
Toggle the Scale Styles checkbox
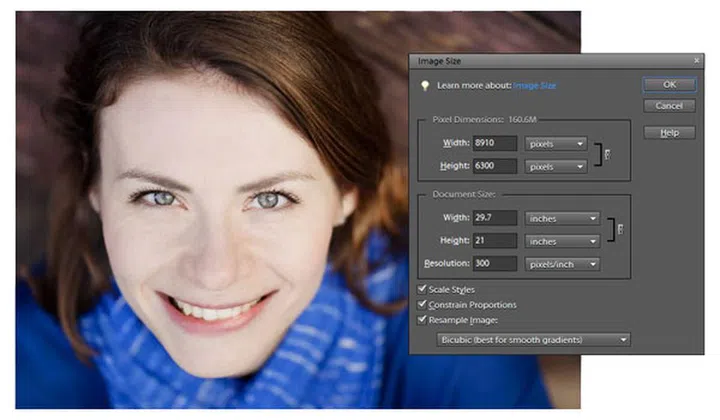coord(421,289)
